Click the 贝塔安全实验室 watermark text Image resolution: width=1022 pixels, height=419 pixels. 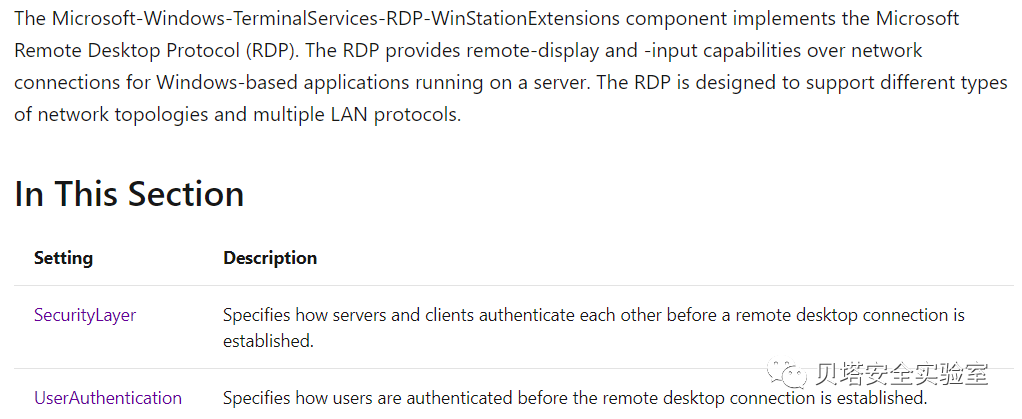click(x=902, y=375)
